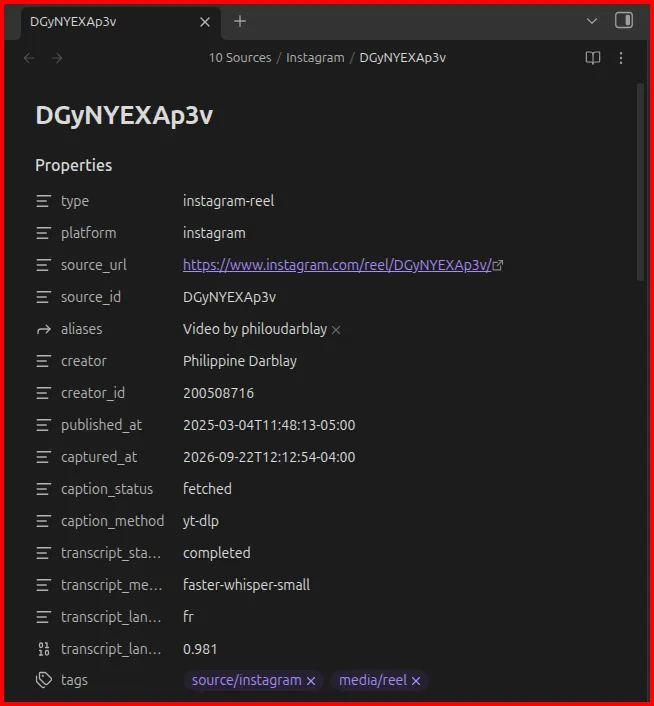
Task: Edit the captured_at timestamp value
Action: pos(269,457)
